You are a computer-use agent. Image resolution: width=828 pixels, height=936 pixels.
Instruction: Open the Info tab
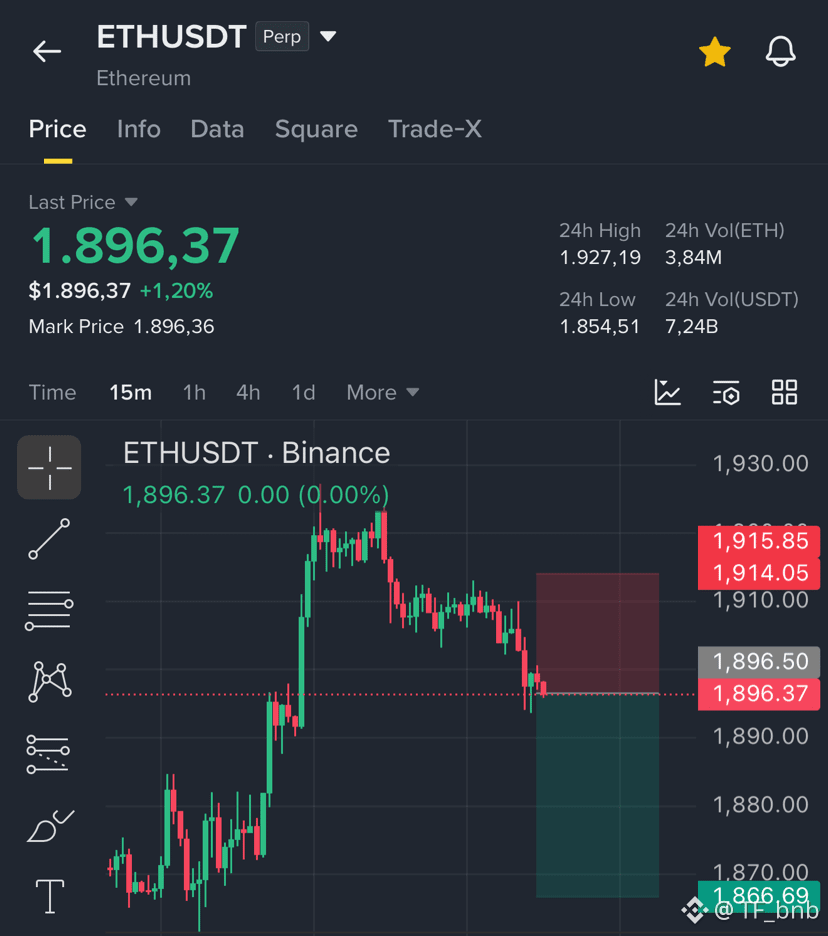(138, 130)
